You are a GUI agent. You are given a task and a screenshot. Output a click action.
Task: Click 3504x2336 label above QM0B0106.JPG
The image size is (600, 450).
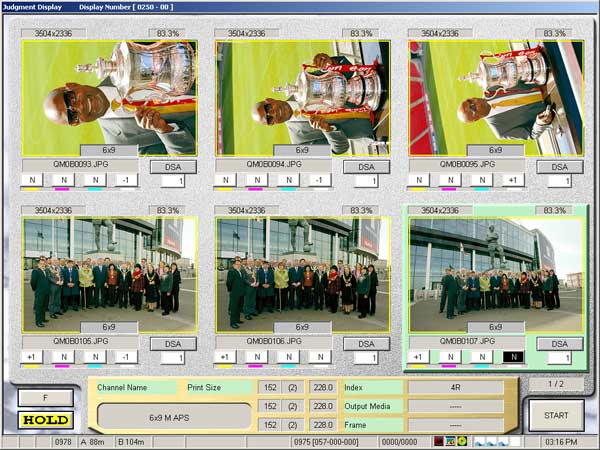point(246,210)
